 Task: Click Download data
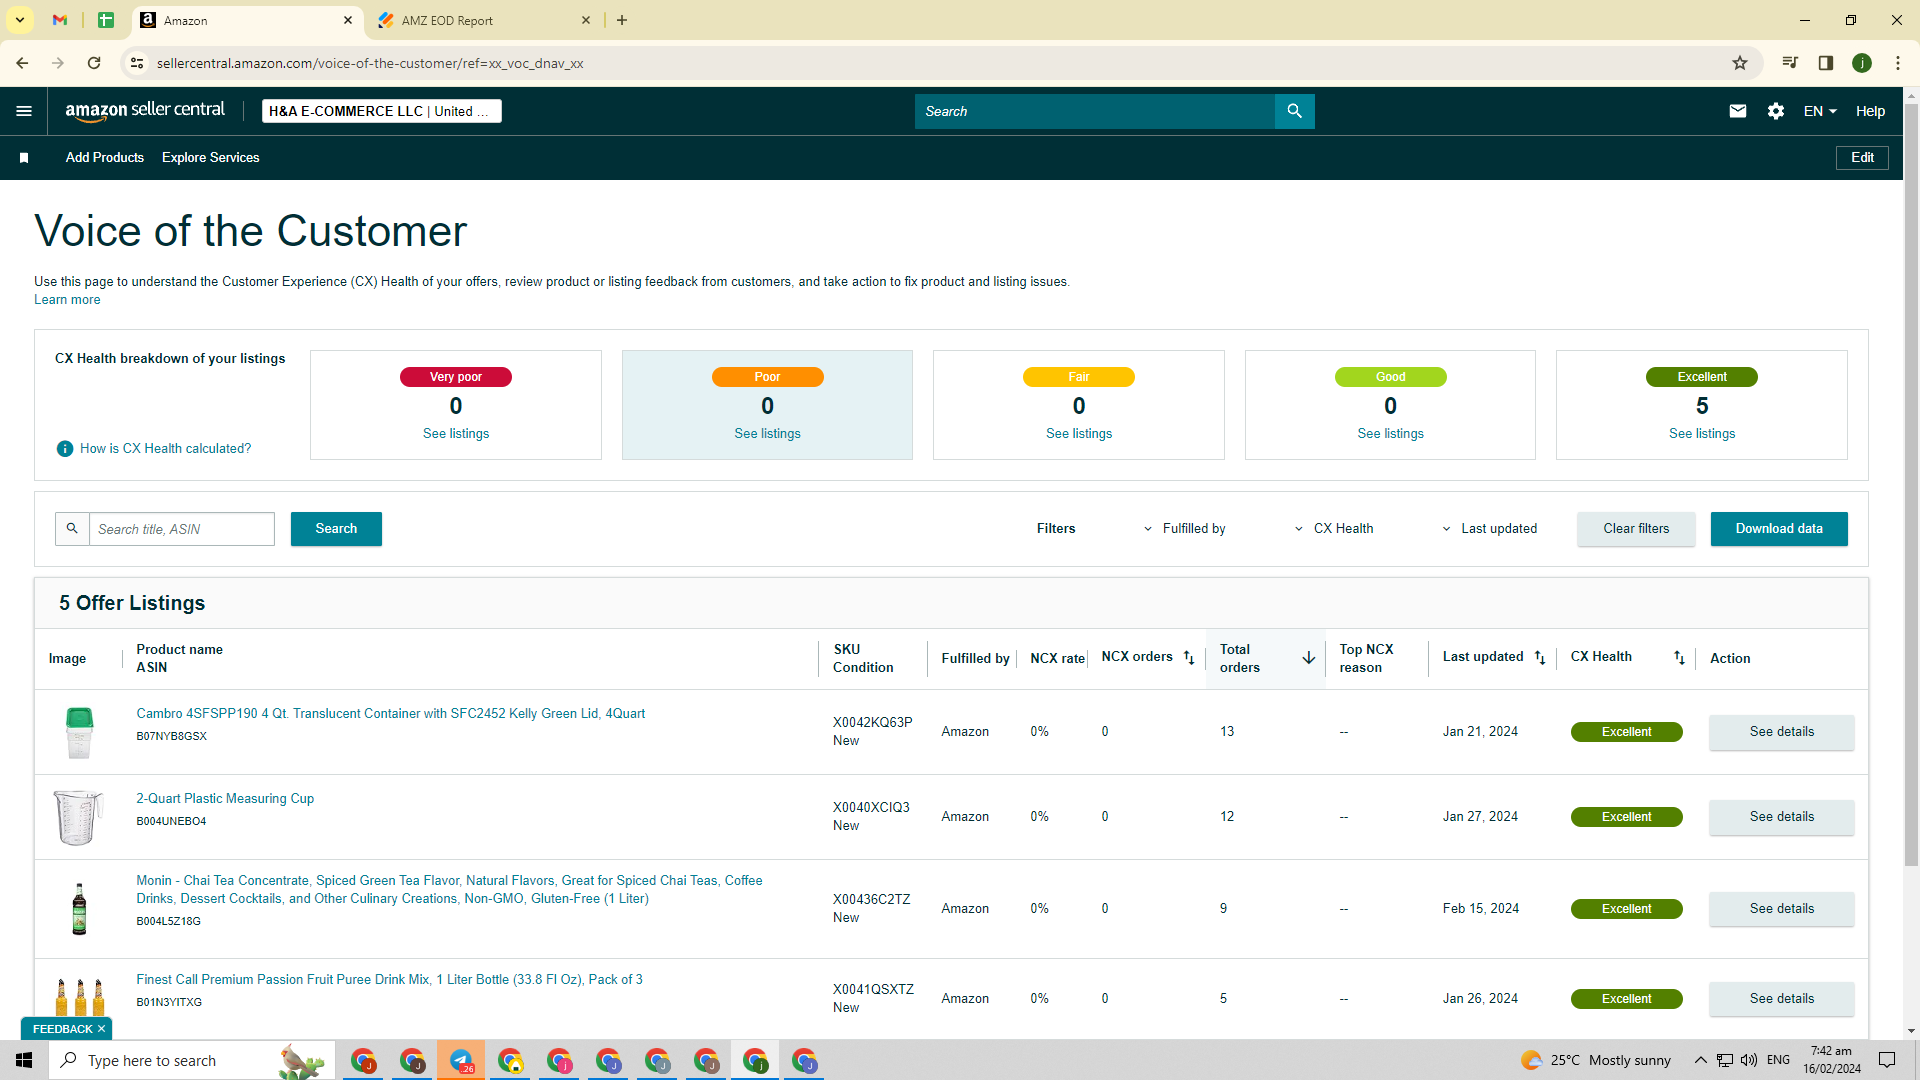1779,529
